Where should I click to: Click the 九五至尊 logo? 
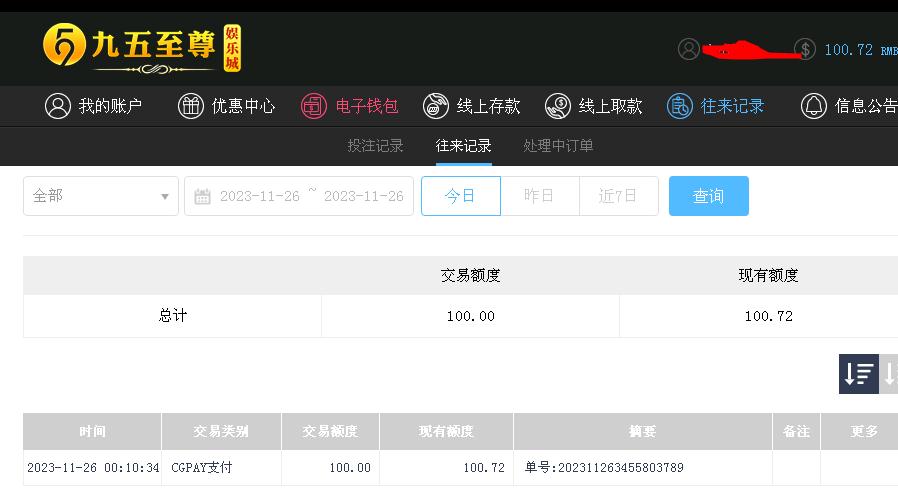point(142,48)
